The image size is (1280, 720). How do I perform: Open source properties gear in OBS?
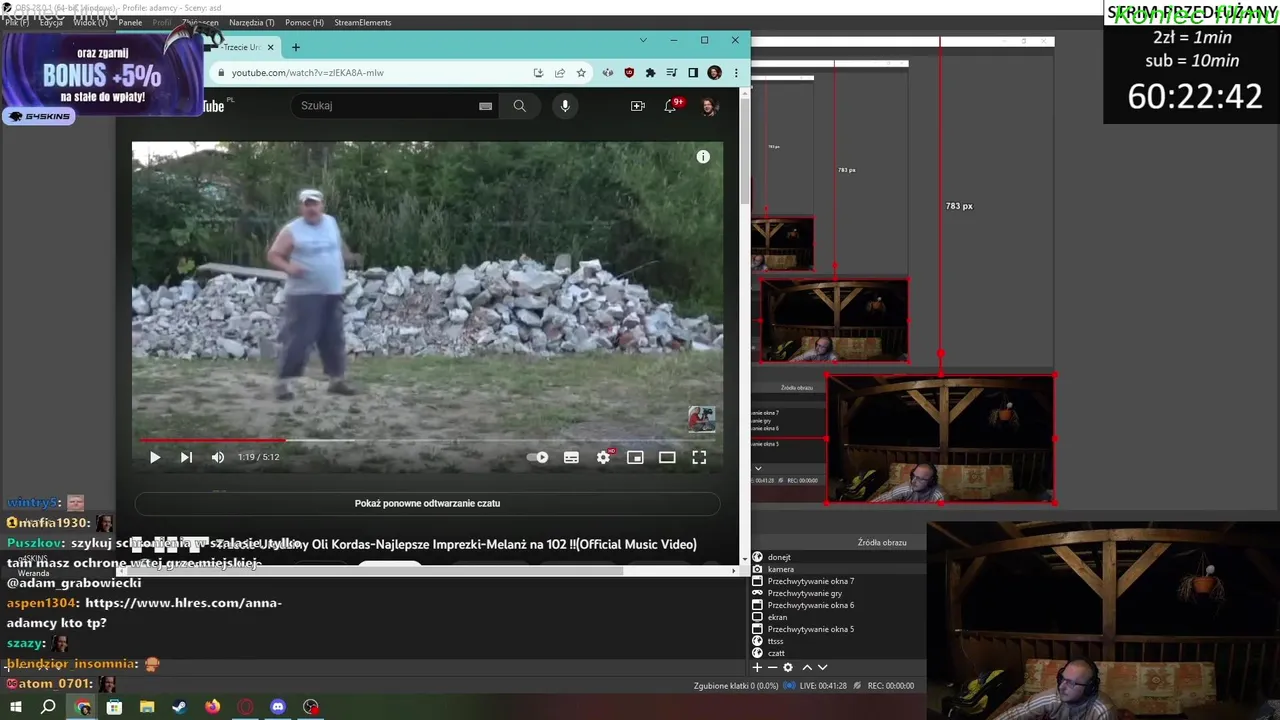(x=788, y=667)
